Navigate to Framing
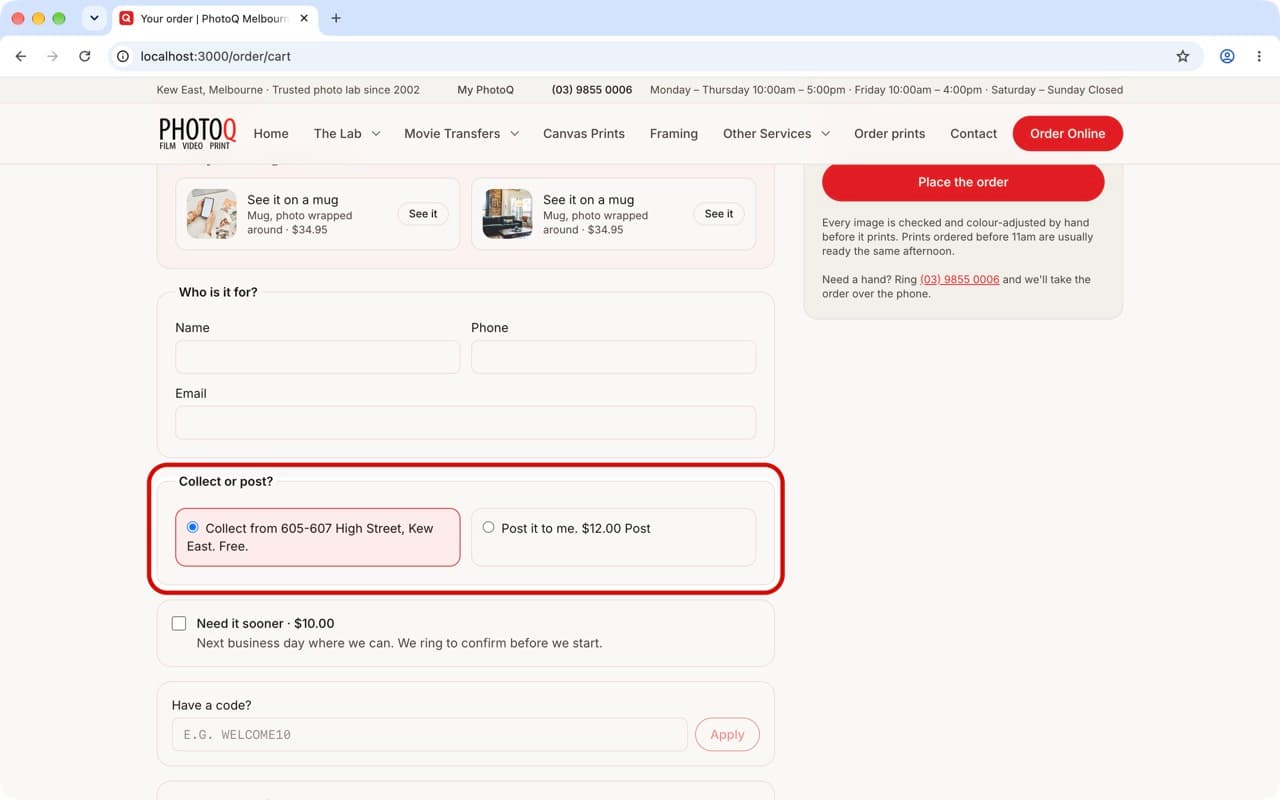The width and height of the screenshot is (1280, 800). 674,133
